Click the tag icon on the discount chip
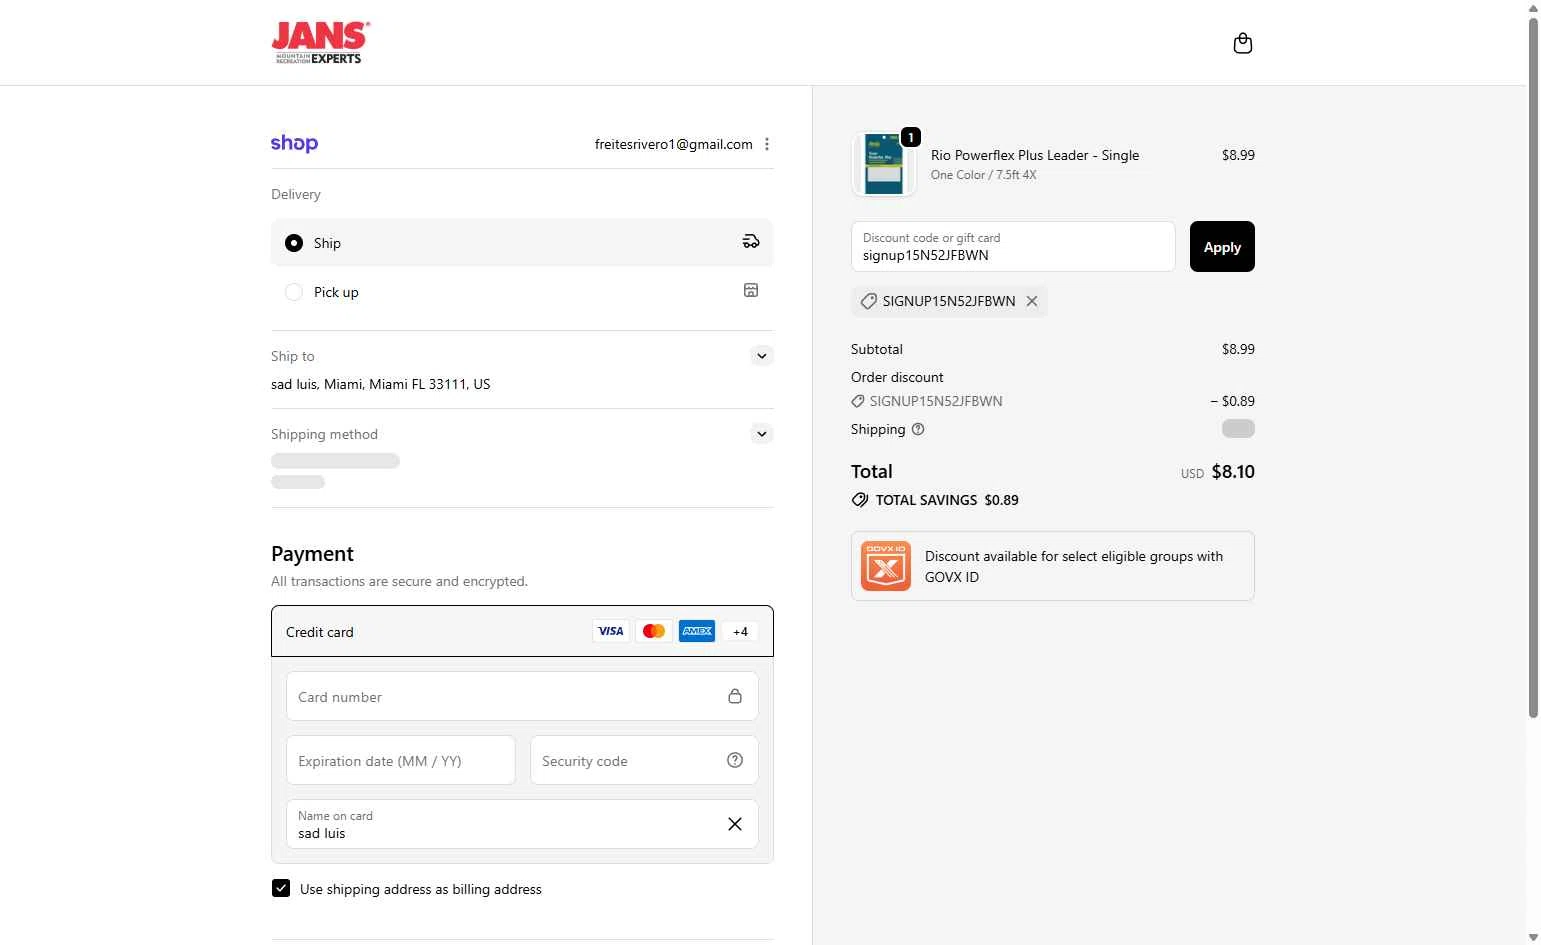 click(x=868, y=301)
